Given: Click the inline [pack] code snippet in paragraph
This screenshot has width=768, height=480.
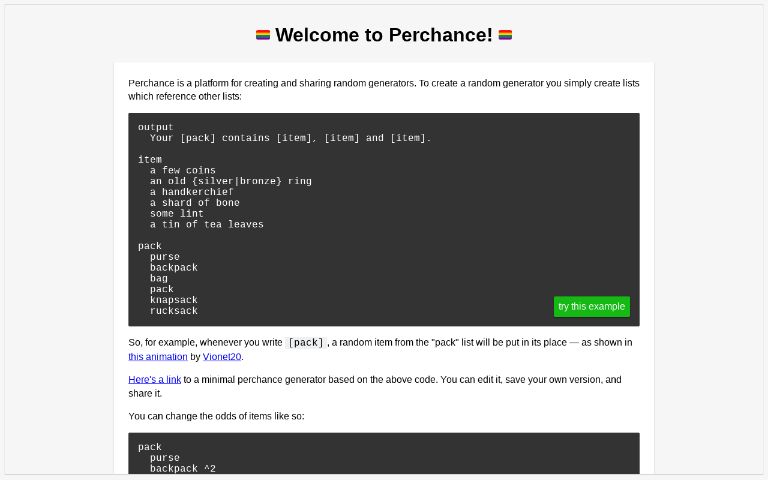Looking at the screenshot, I should [305, 343].
